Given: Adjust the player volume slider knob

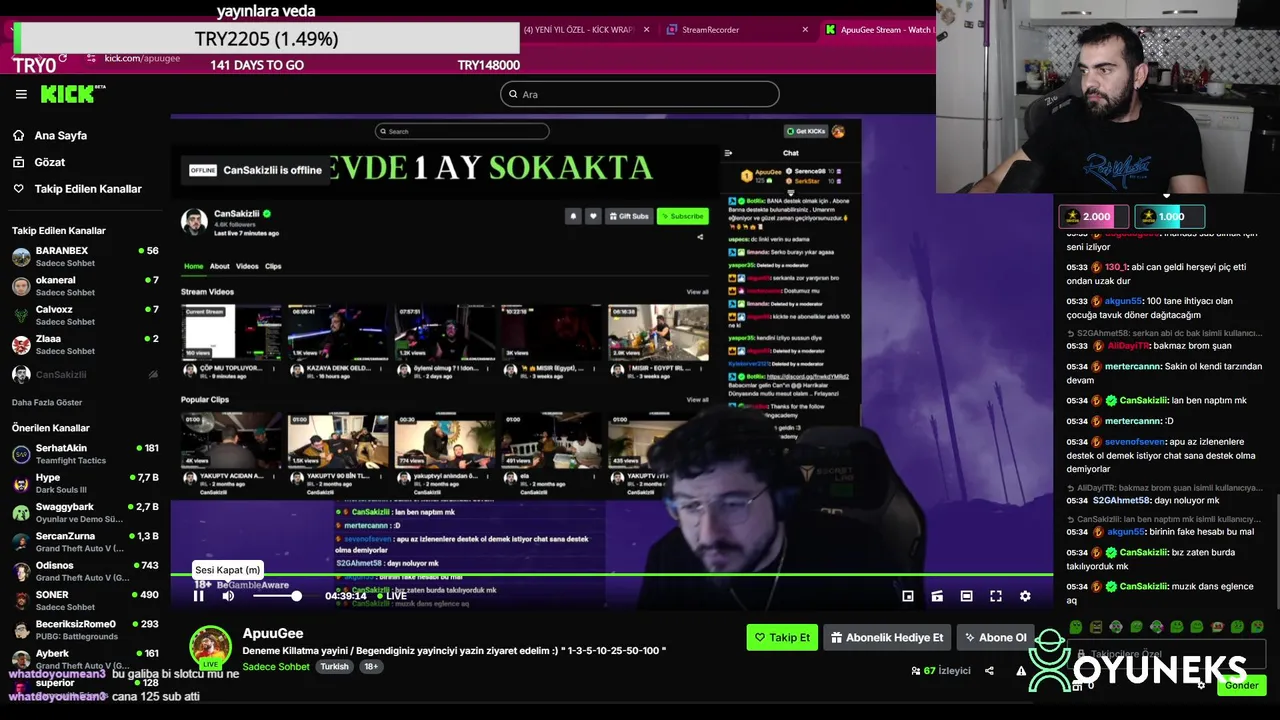Looking at the screenshot, I should [x=296, y=596].
